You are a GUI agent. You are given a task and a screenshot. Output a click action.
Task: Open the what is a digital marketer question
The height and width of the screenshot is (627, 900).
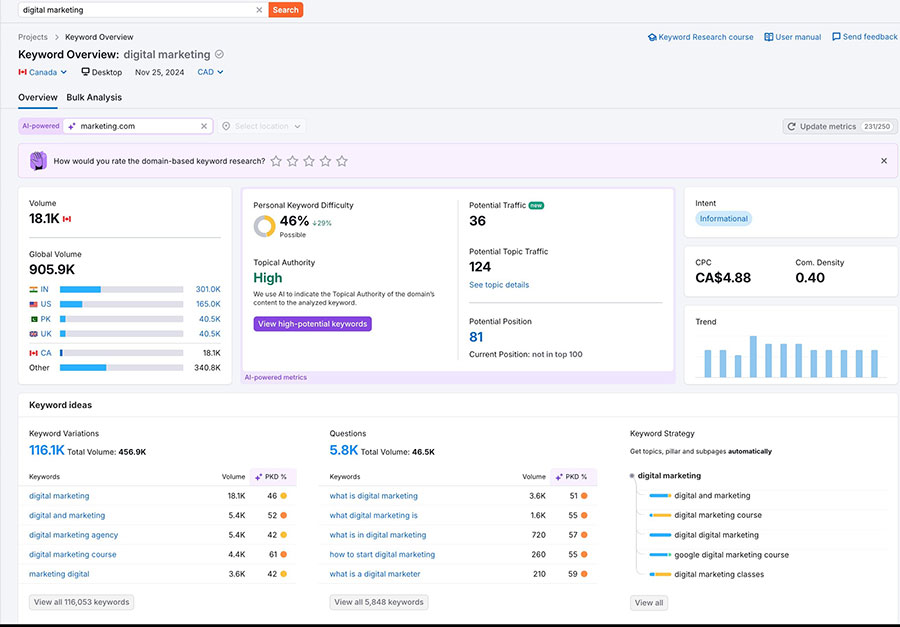pyautogui.click(x=375, y=574)
